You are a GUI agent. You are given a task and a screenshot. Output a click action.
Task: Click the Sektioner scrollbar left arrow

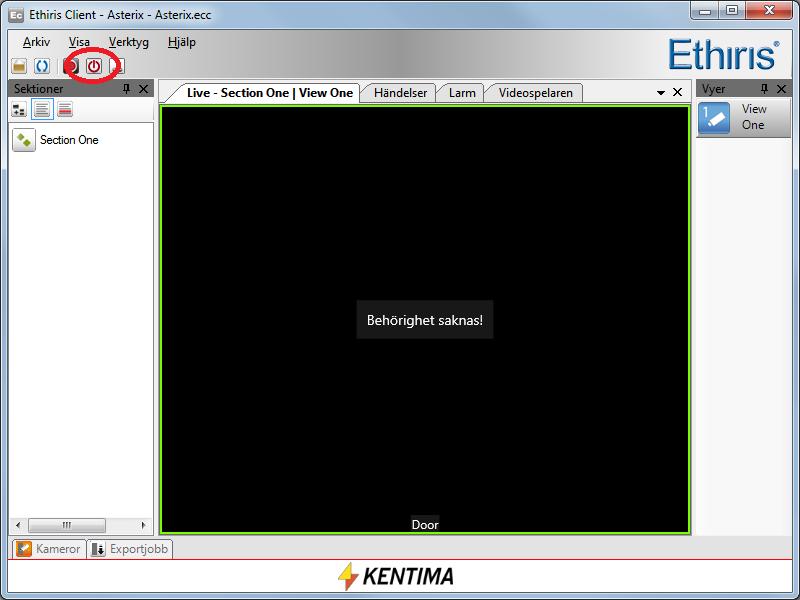(x=18, y=525)
